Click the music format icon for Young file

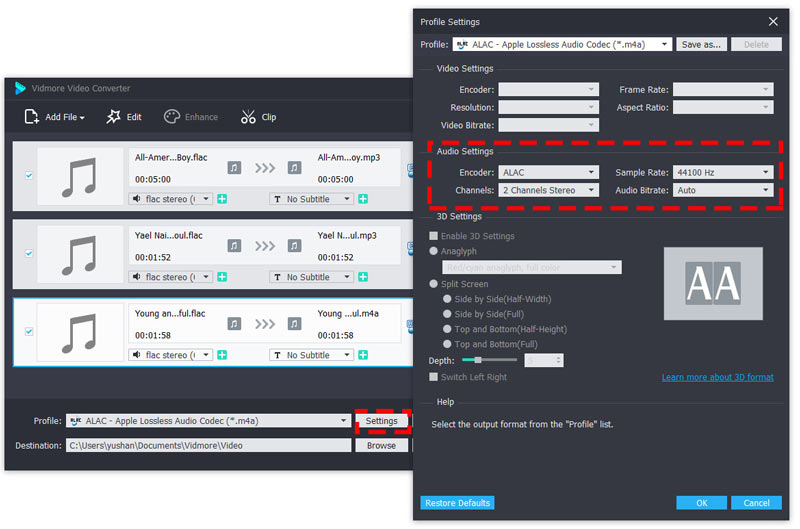234,323
